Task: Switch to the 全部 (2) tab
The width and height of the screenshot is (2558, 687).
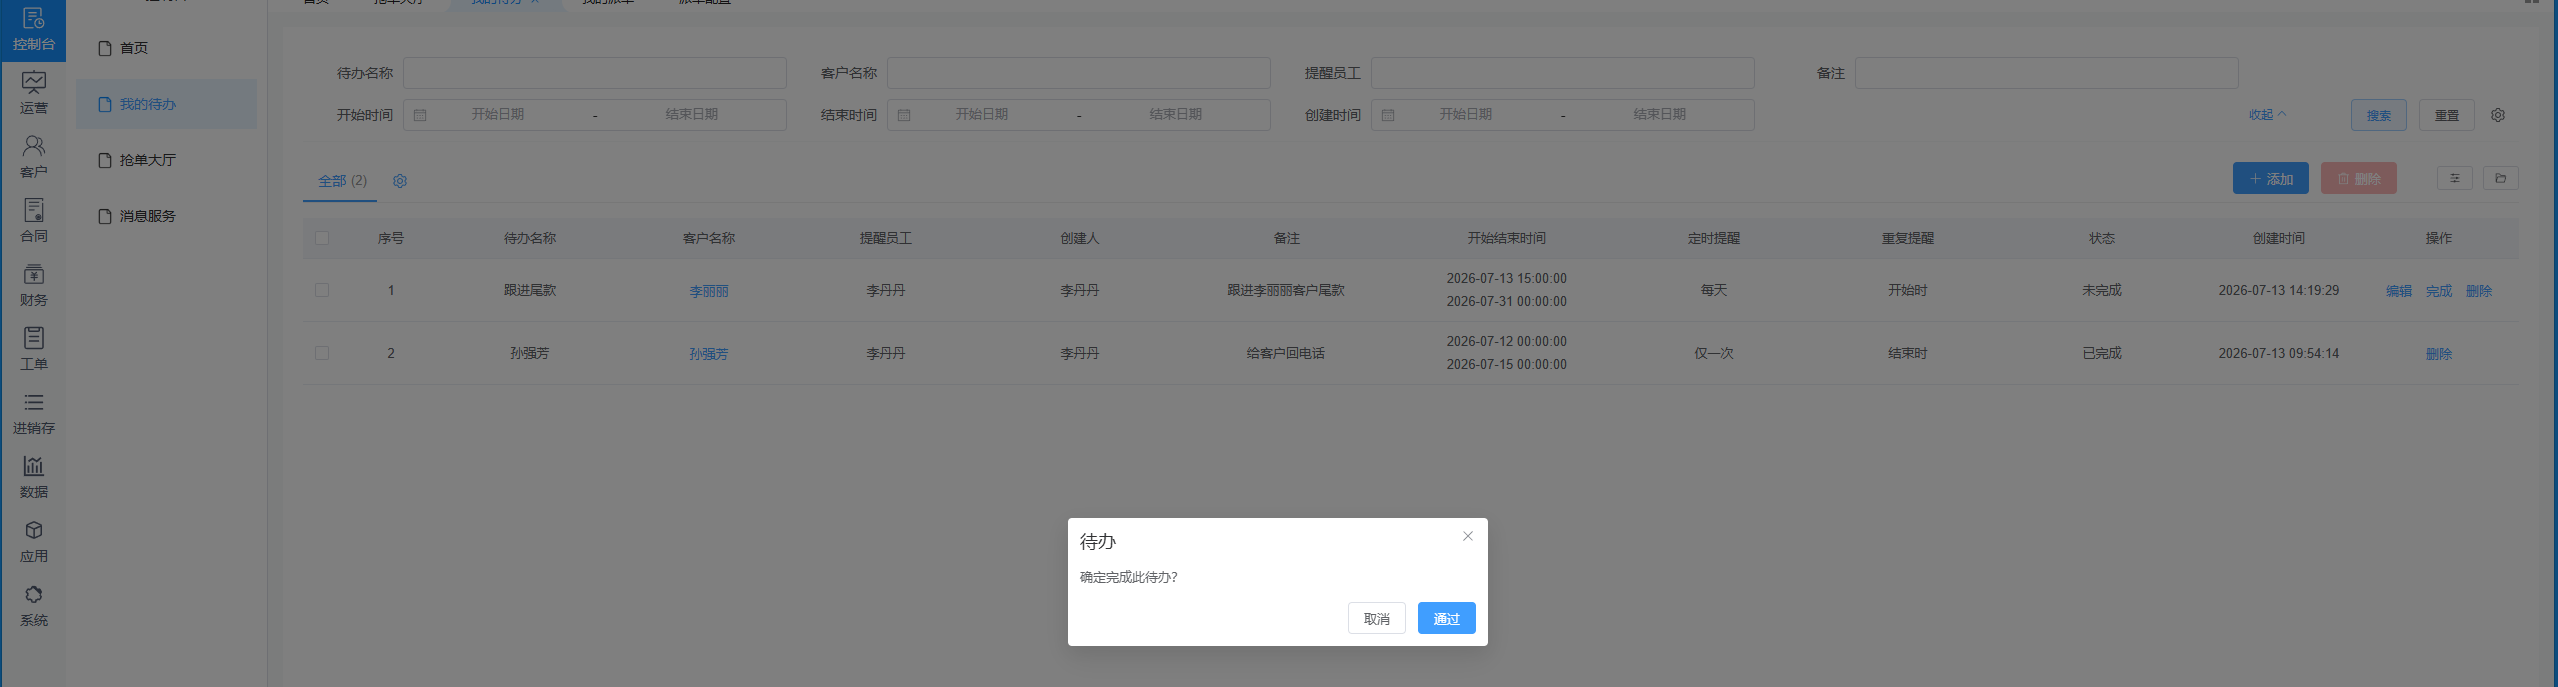Action: (x=342, y=181)
